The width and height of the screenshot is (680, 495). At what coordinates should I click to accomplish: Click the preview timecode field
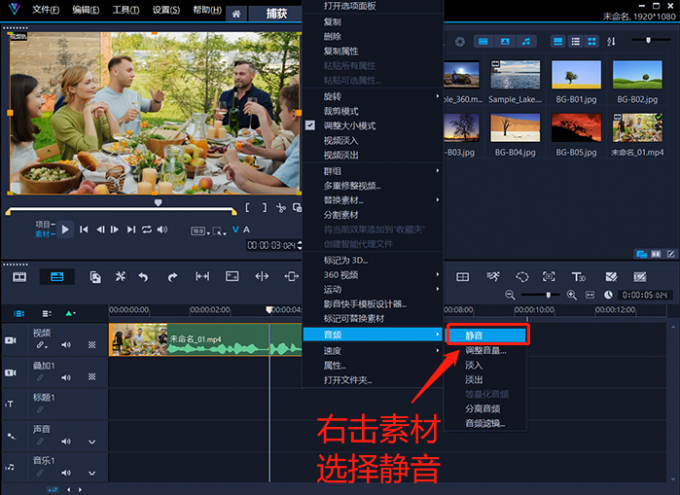click(272, 245)
